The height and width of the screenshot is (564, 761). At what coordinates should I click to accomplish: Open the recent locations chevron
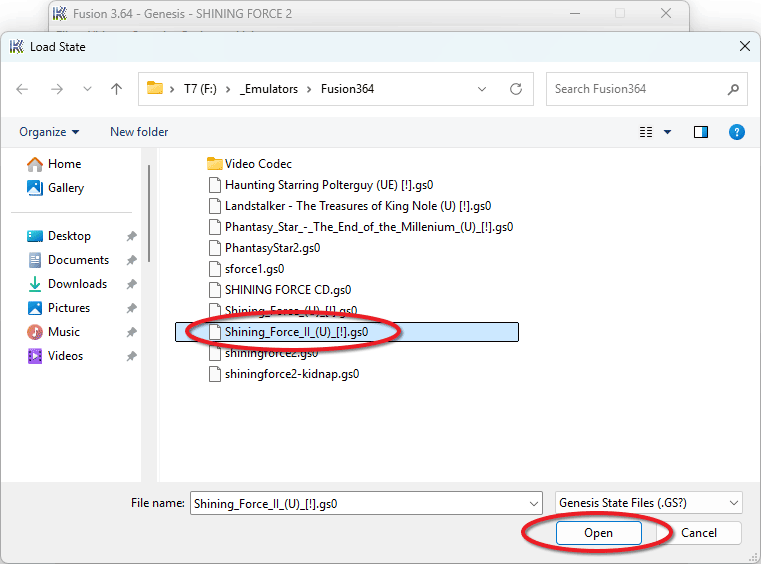click(87, 89)
